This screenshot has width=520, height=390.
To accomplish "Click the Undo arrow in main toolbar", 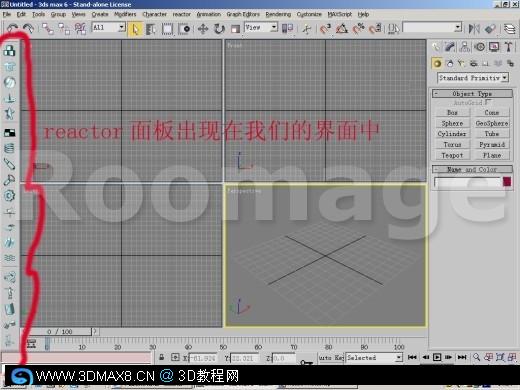I will click(12, 29).
